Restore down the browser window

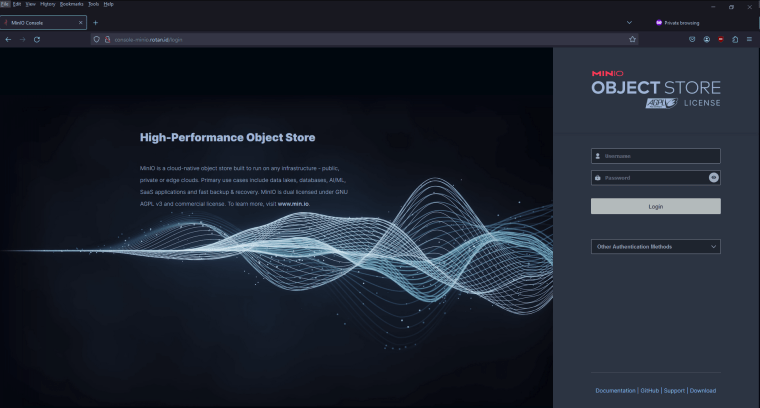pyautogui.click(x=731, y=7)
